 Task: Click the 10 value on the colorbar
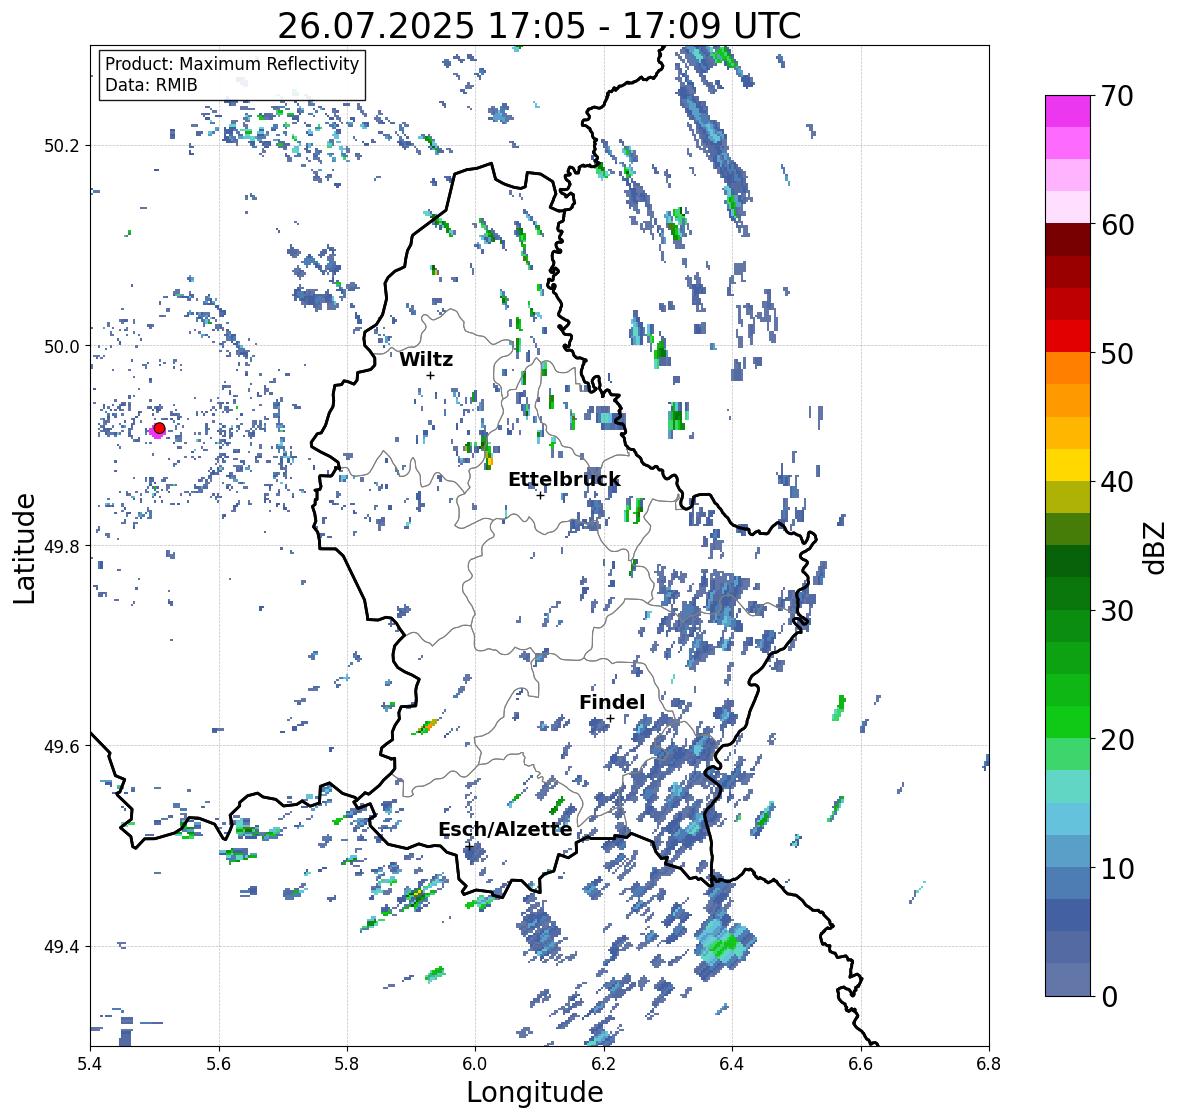[1117, 869]
